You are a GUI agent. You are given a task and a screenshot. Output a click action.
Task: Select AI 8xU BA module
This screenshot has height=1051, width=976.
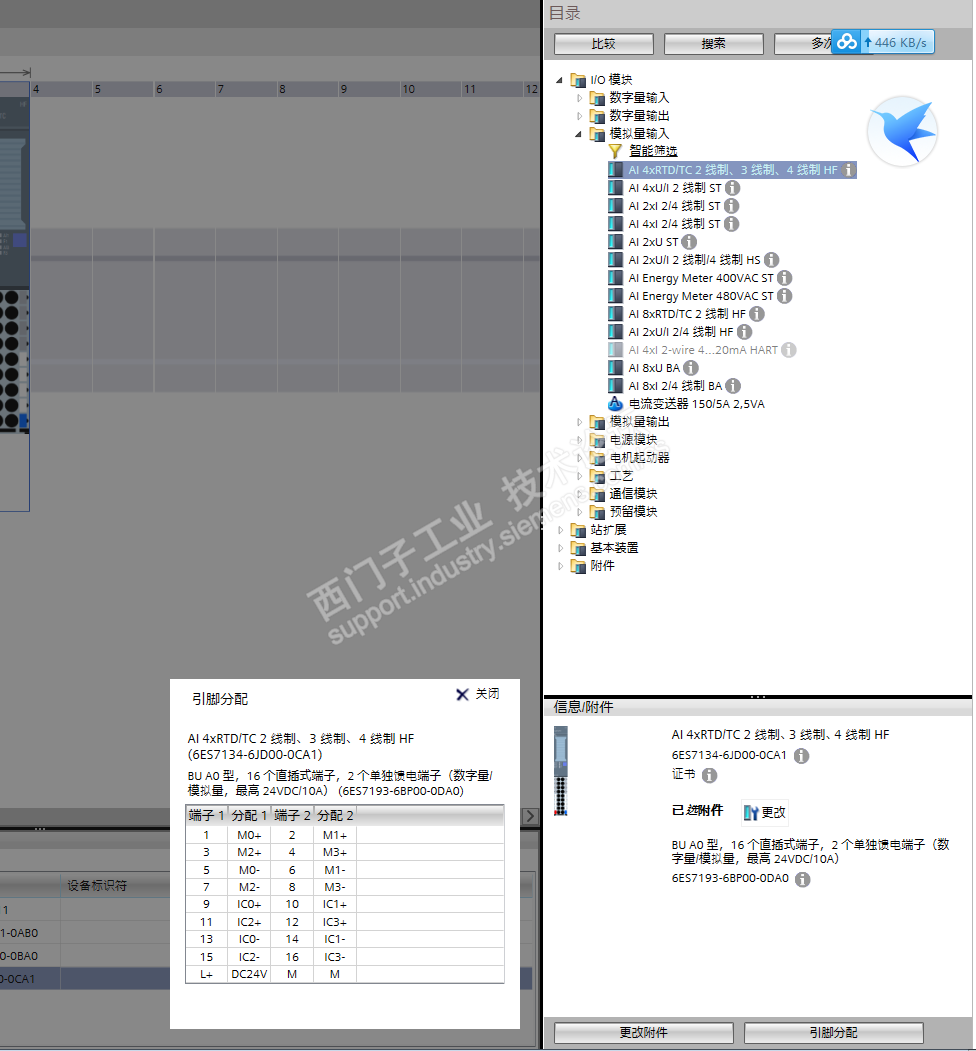[x=654, y=368]
